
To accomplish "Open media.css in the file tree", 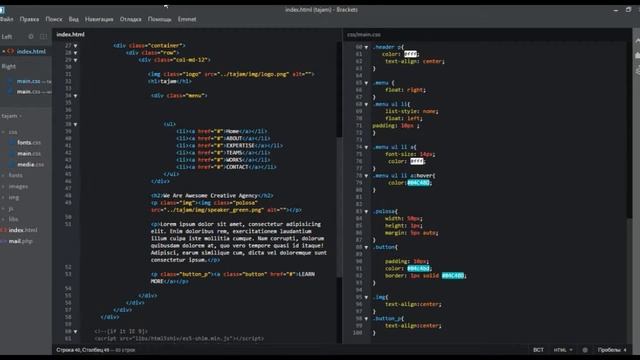I will (x=31, y=164).
